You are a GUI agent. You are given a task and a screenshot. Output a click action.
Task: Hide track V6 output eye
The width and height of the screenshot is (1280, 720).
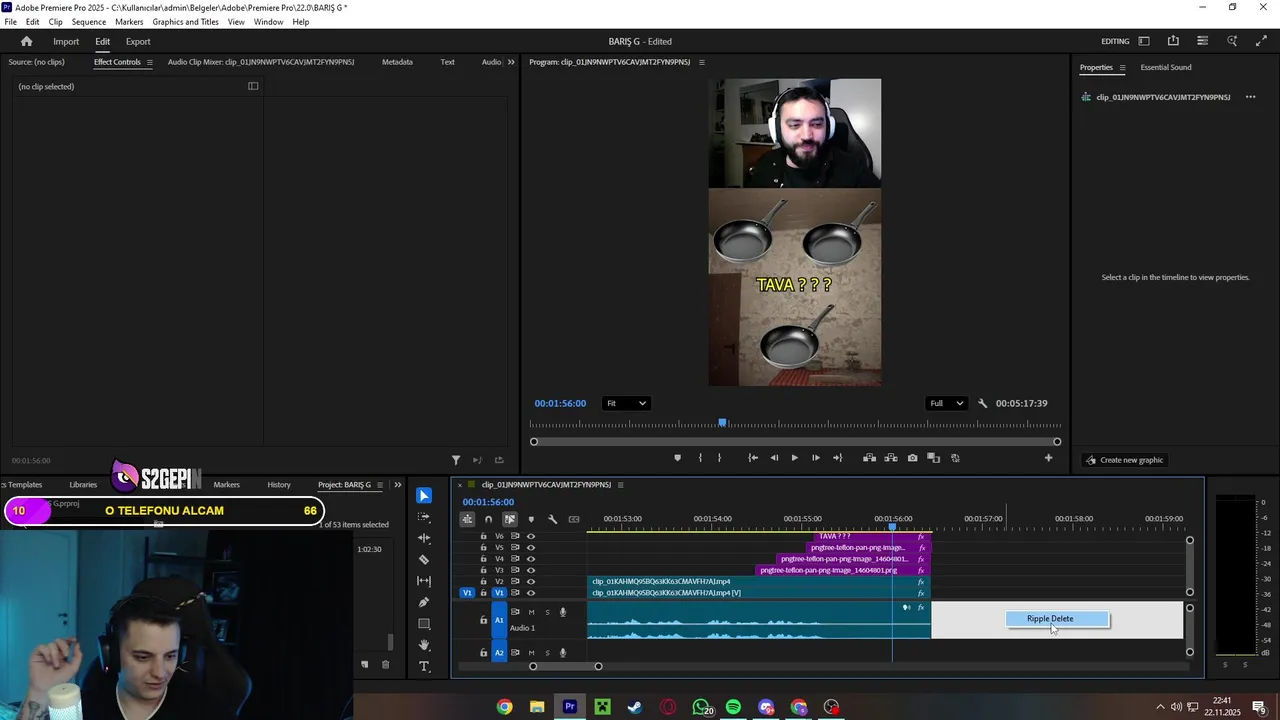coord(531,536)
